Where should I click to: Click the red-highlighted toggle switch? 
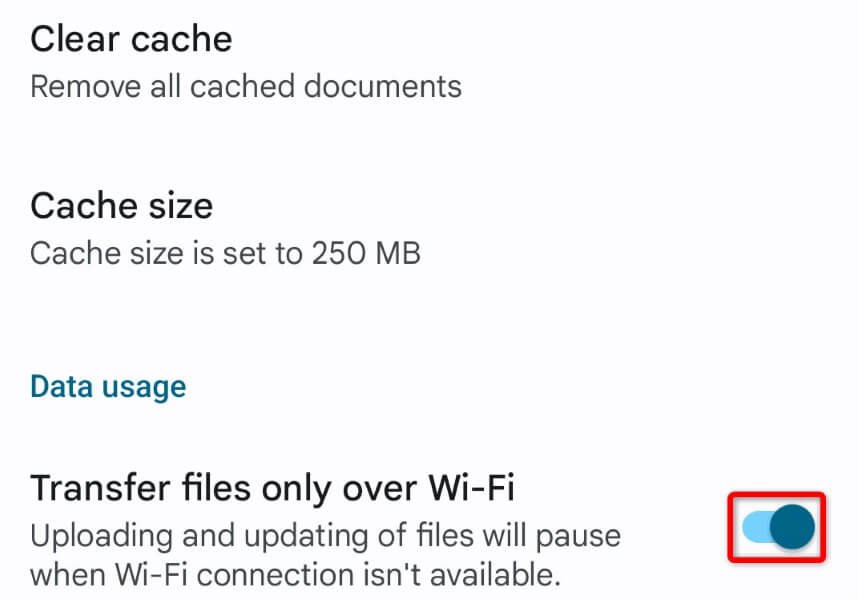point(777,527)
